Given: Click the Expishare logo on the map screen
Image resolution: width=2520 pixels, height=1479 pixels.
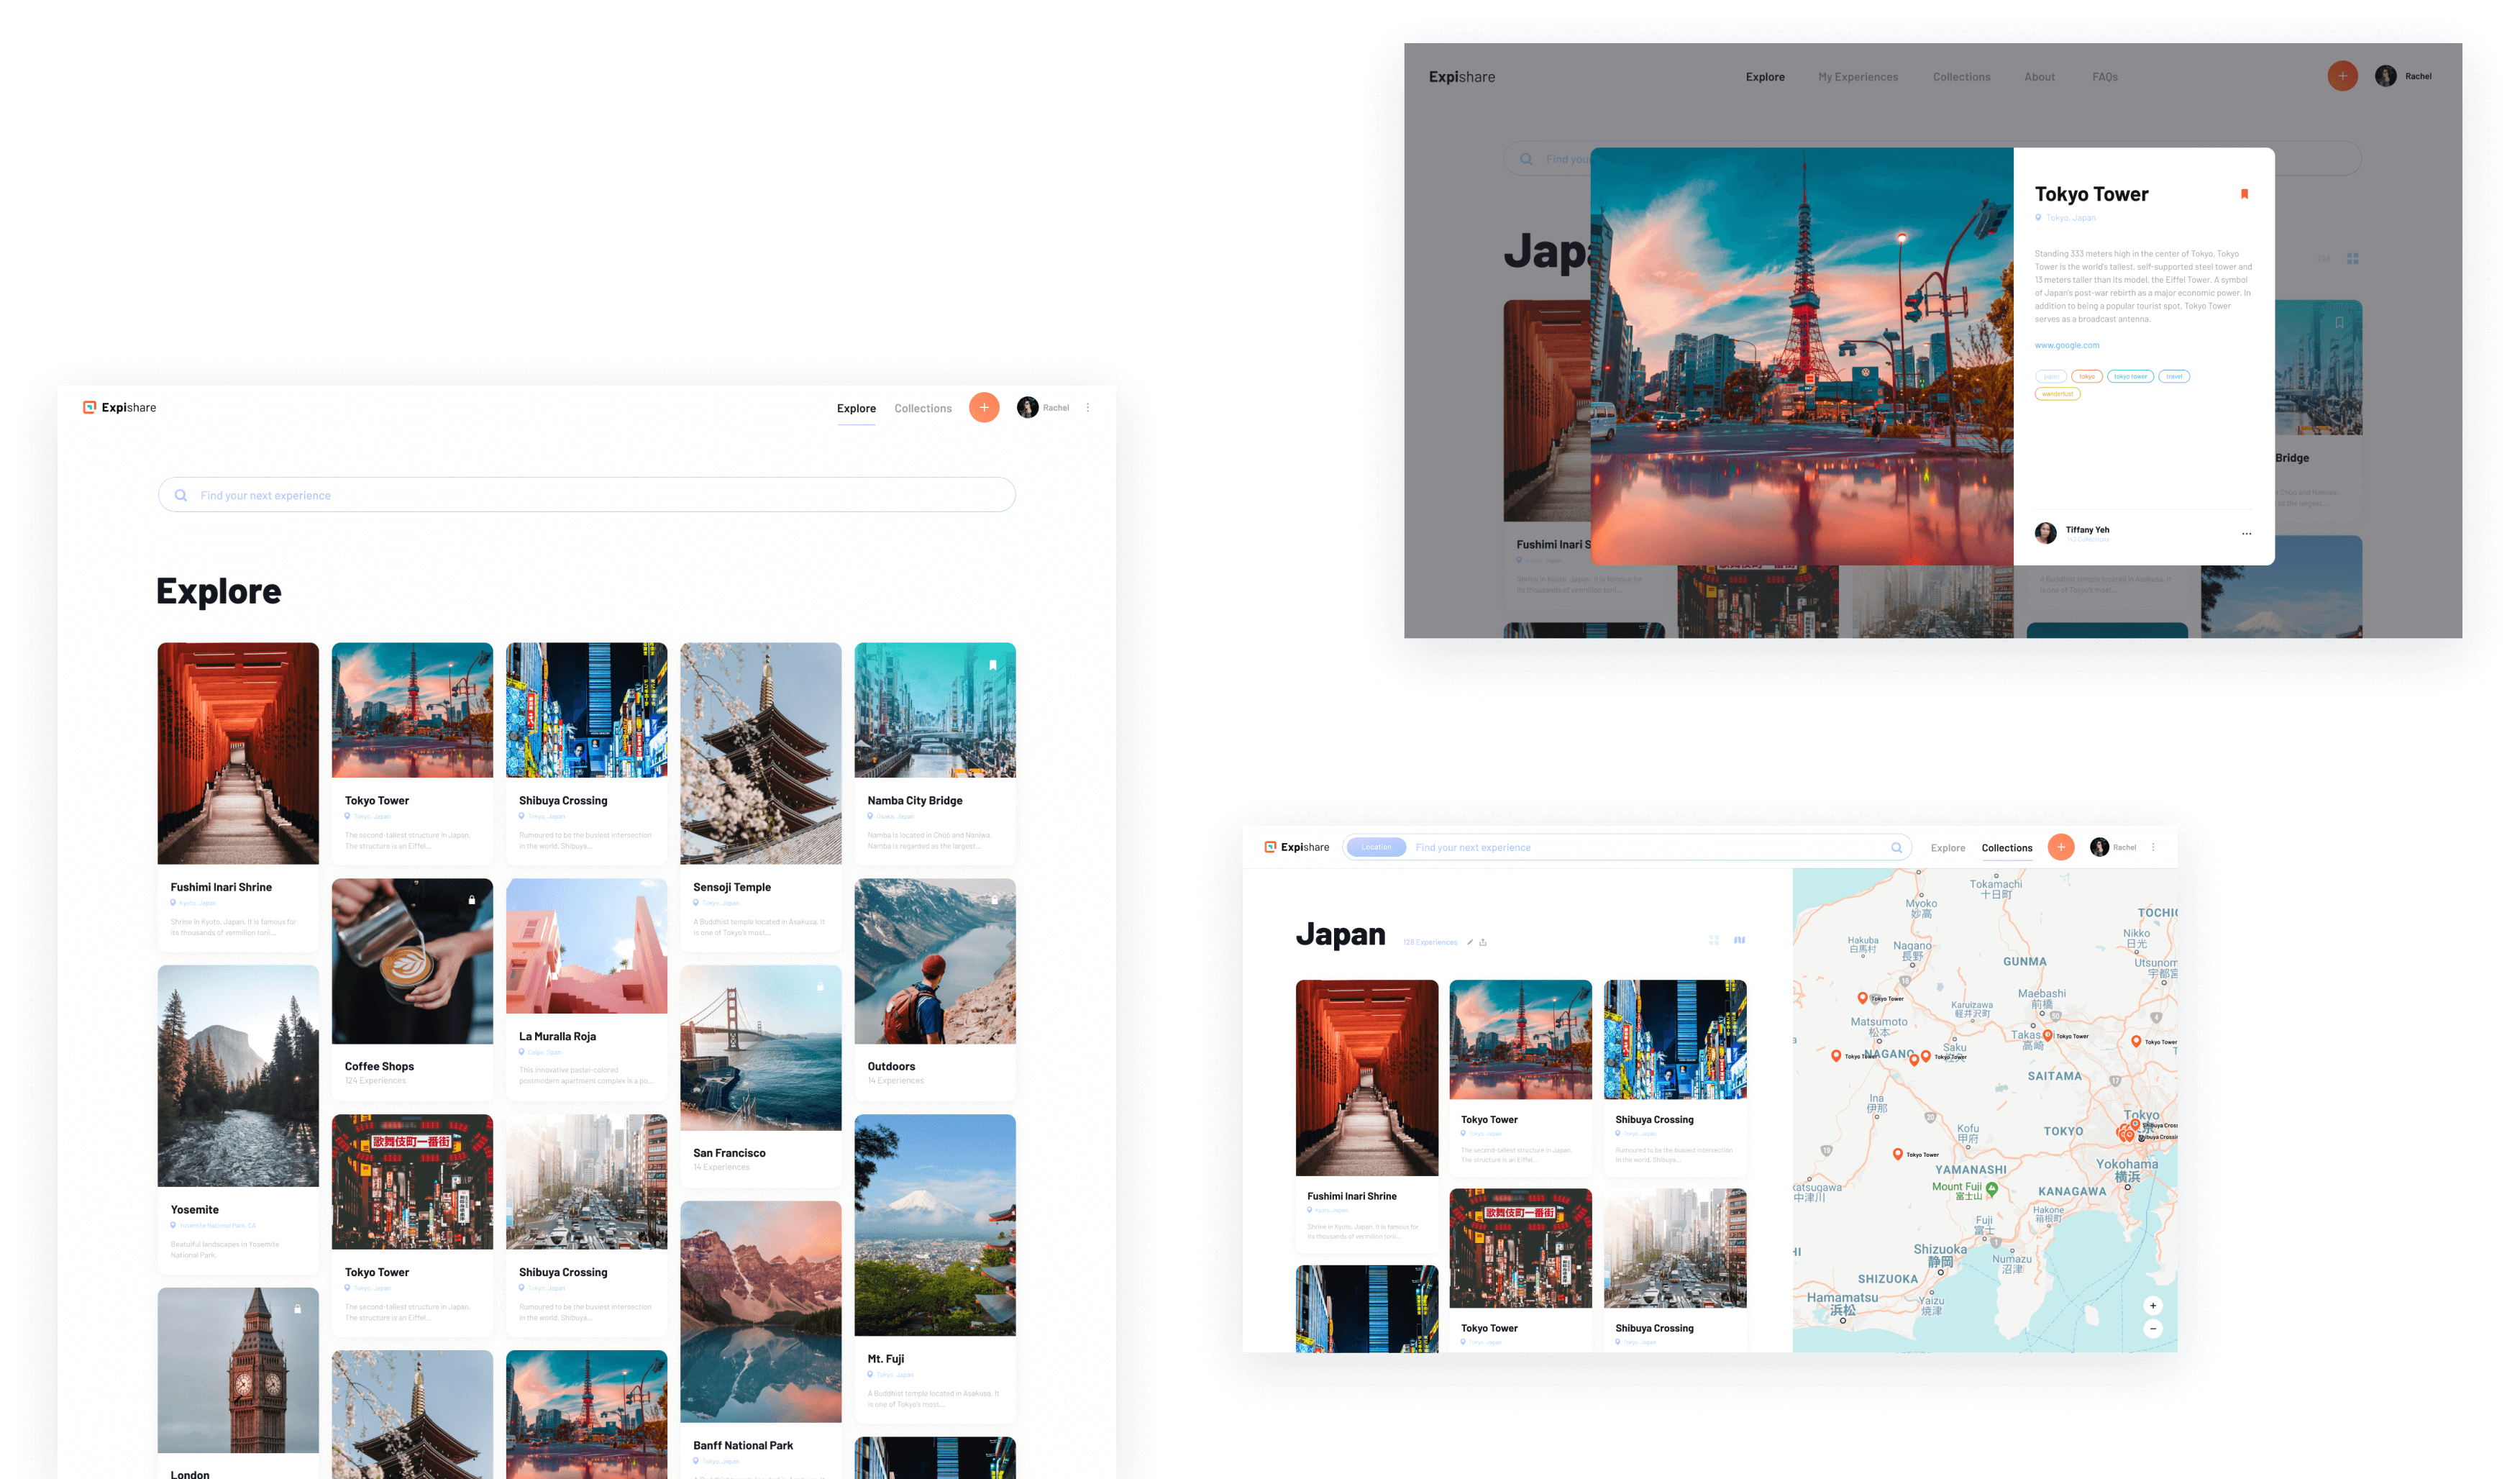Looking at the screenshot, I should [1297, 847].
